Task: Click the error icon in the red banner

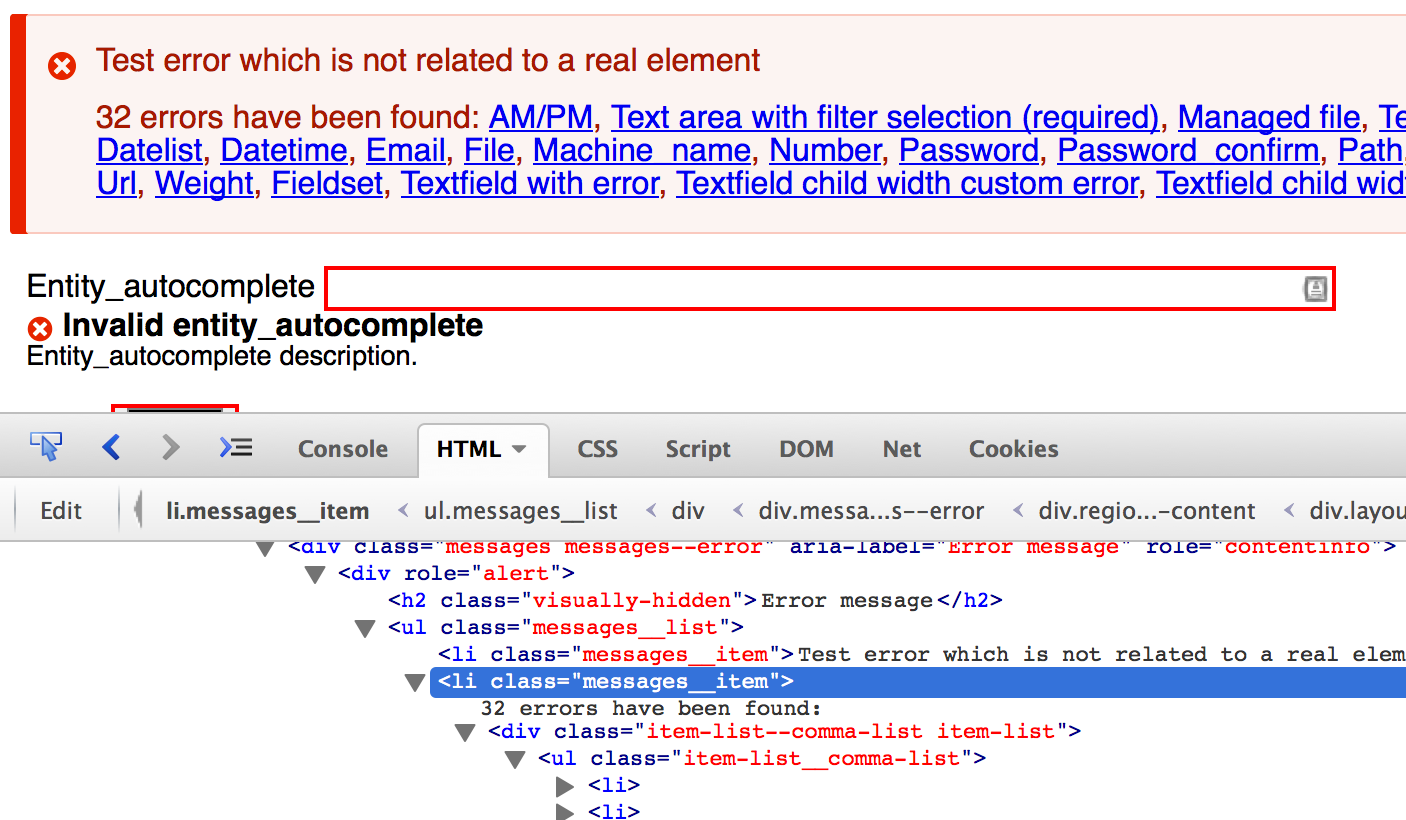Action: tap(61, 65)
